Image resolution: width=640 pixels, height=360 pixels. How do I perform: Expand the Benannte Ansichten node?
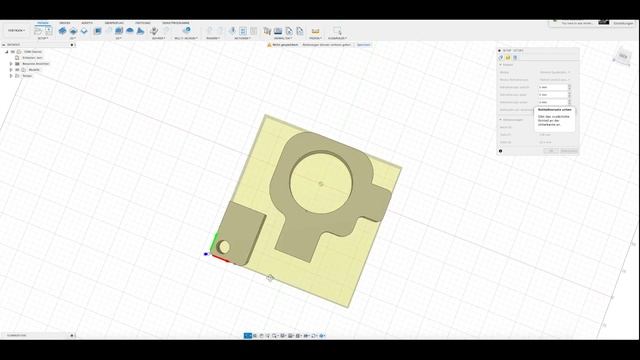[x=11, y=64]
